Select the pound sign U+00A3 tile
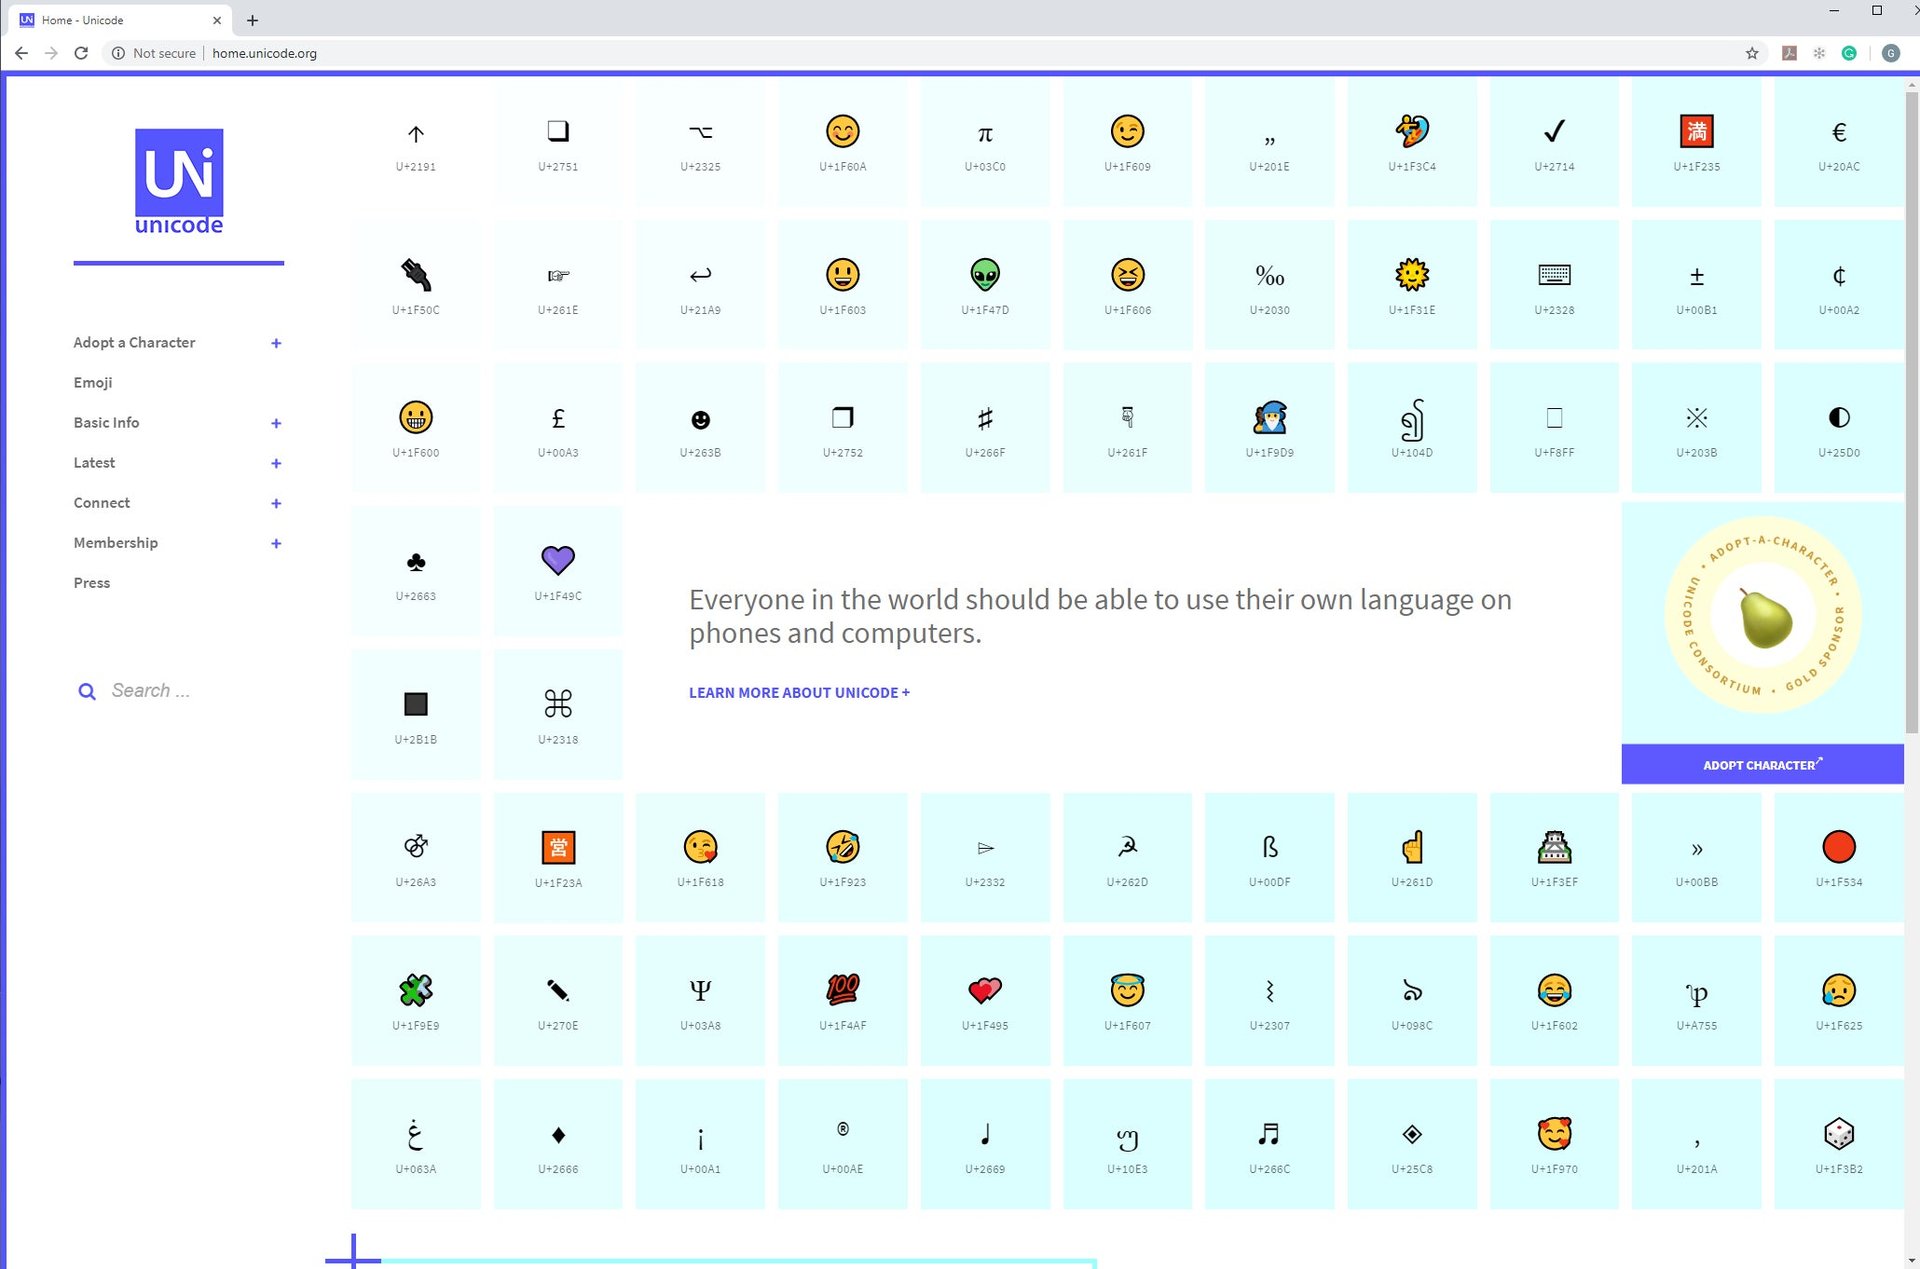The width and height of the screenshot is (1920, 1269). click(558, 428)
